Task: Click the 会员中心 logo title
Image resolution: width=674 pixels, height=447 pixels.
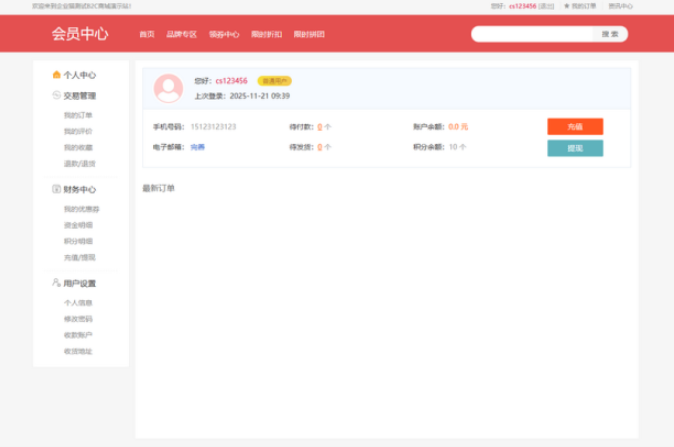Action: [x=80, y=34]
